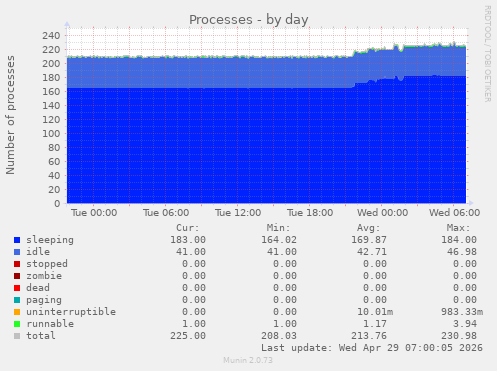Image resolution: width=497 pixels, height=371 pixels.
Task: Click the 'Min:' column header
Action: [x=278, y=228]
